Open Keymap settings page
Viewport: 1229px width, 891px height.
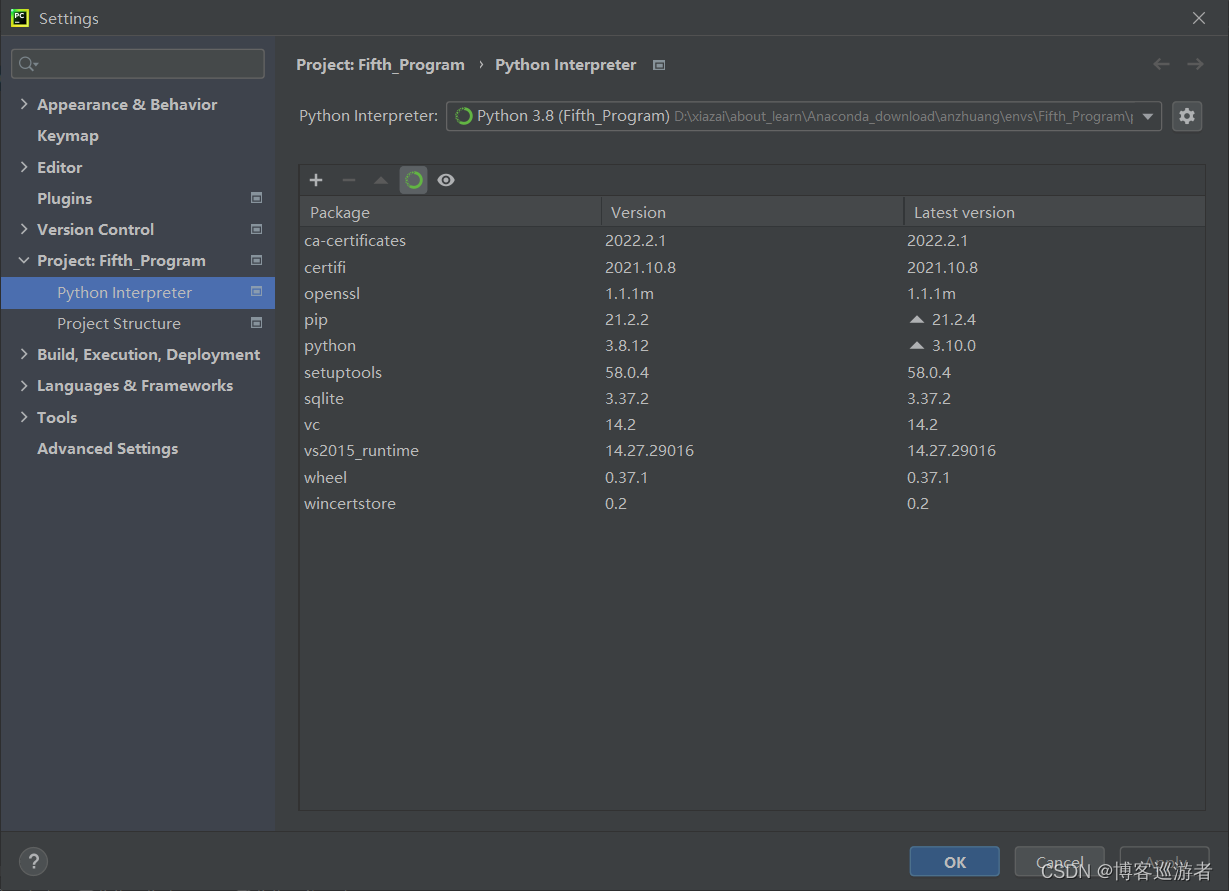(68, 135)
